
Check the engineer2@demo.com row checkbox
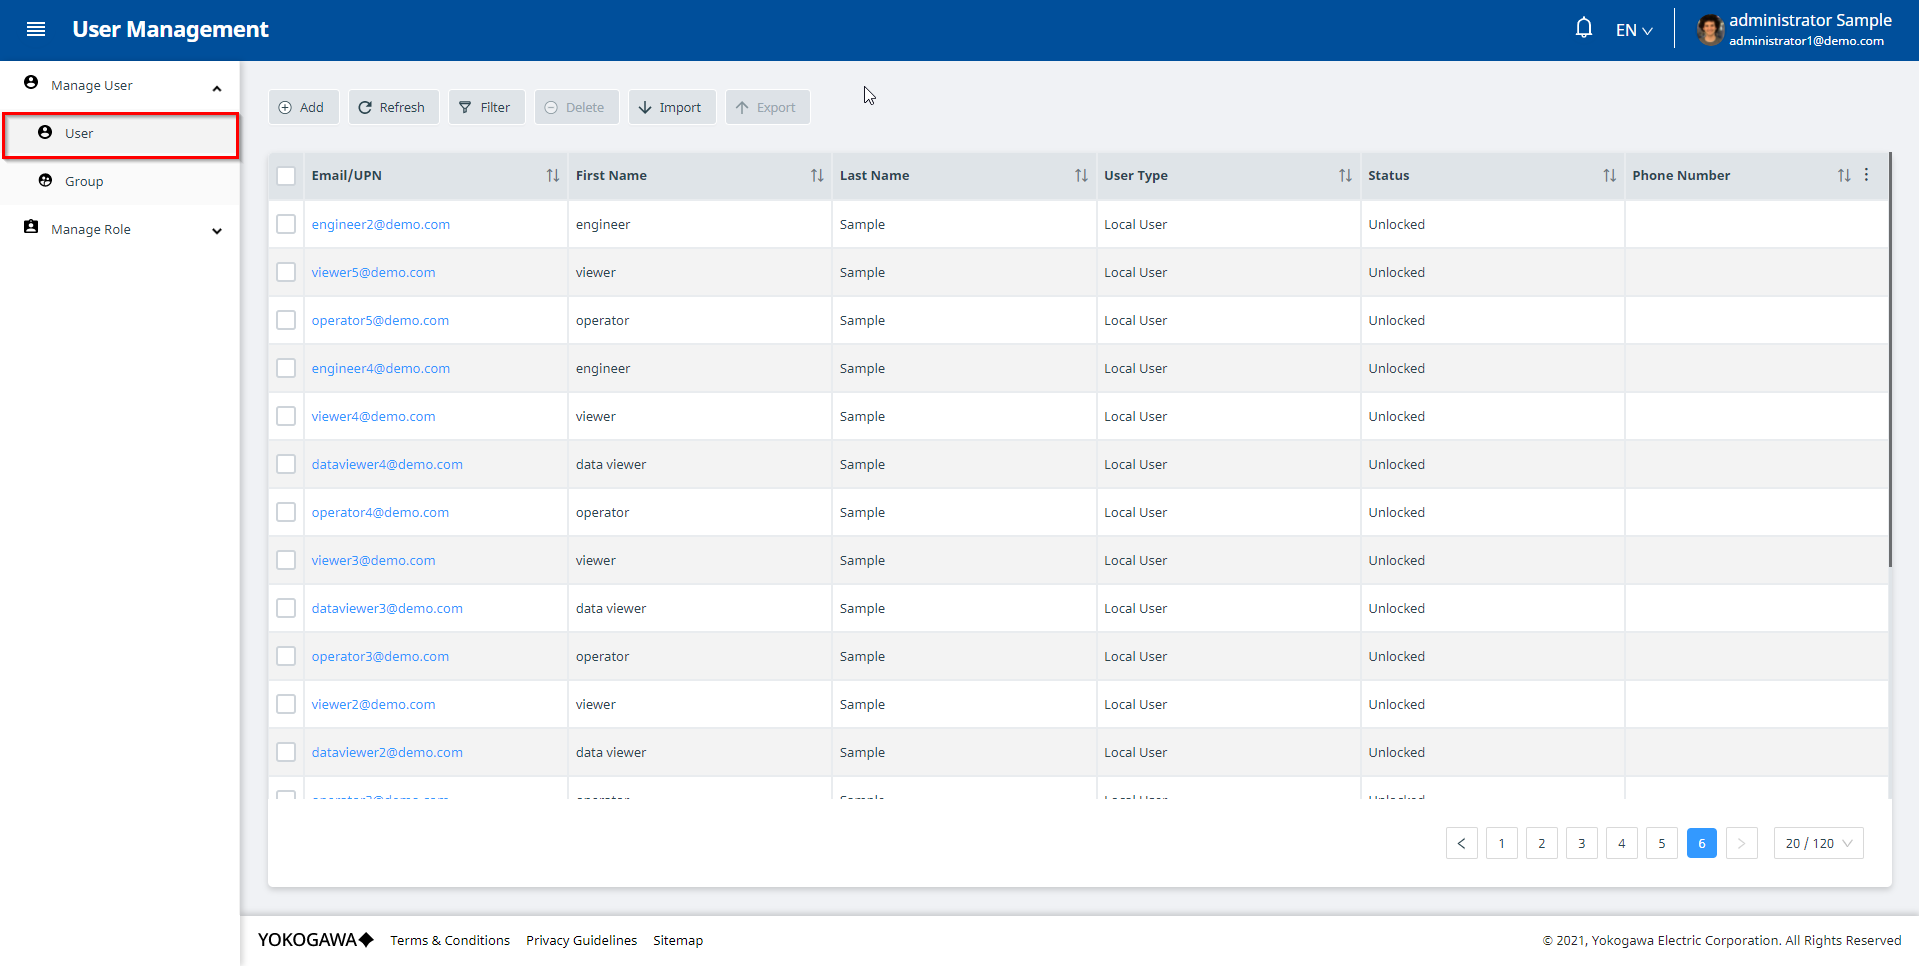(286, 224)
